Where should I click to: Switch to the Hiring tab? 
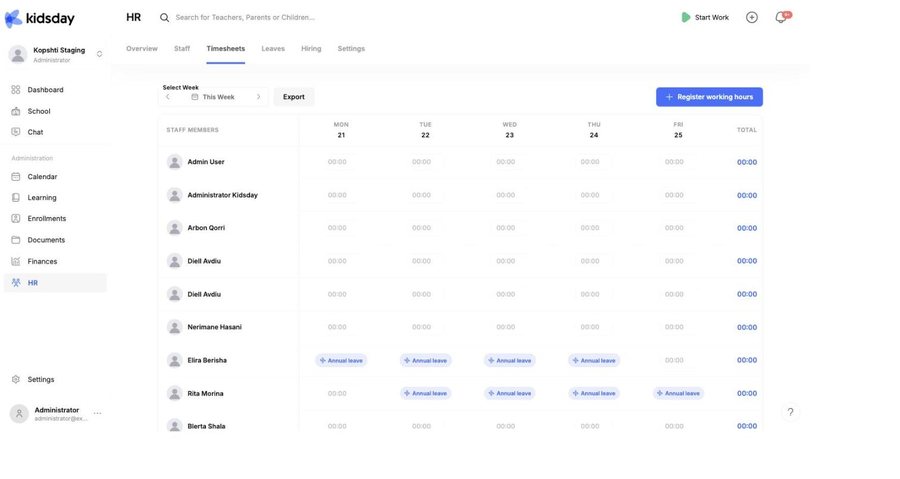click(311, 49)
